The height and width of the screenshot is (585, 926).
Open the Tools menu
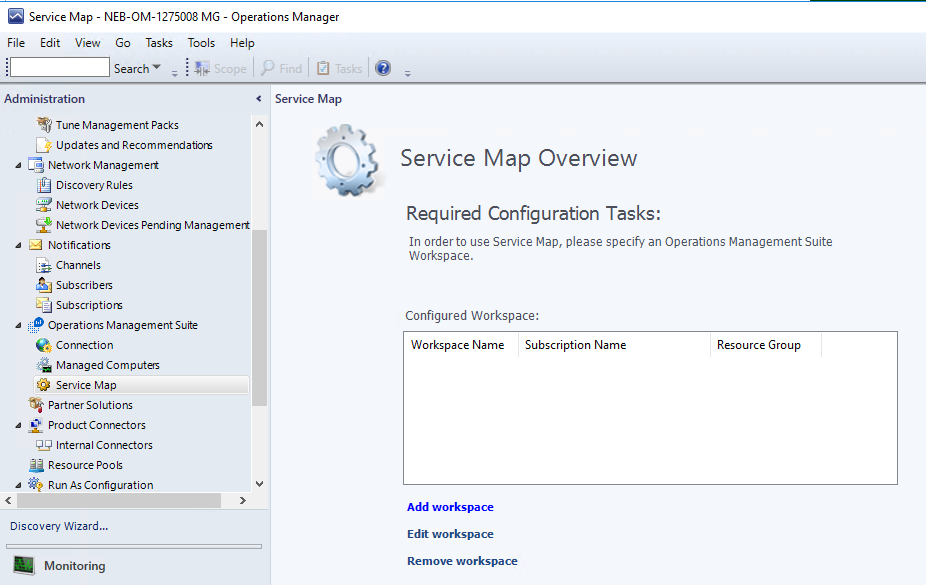(x=201, y=43)
